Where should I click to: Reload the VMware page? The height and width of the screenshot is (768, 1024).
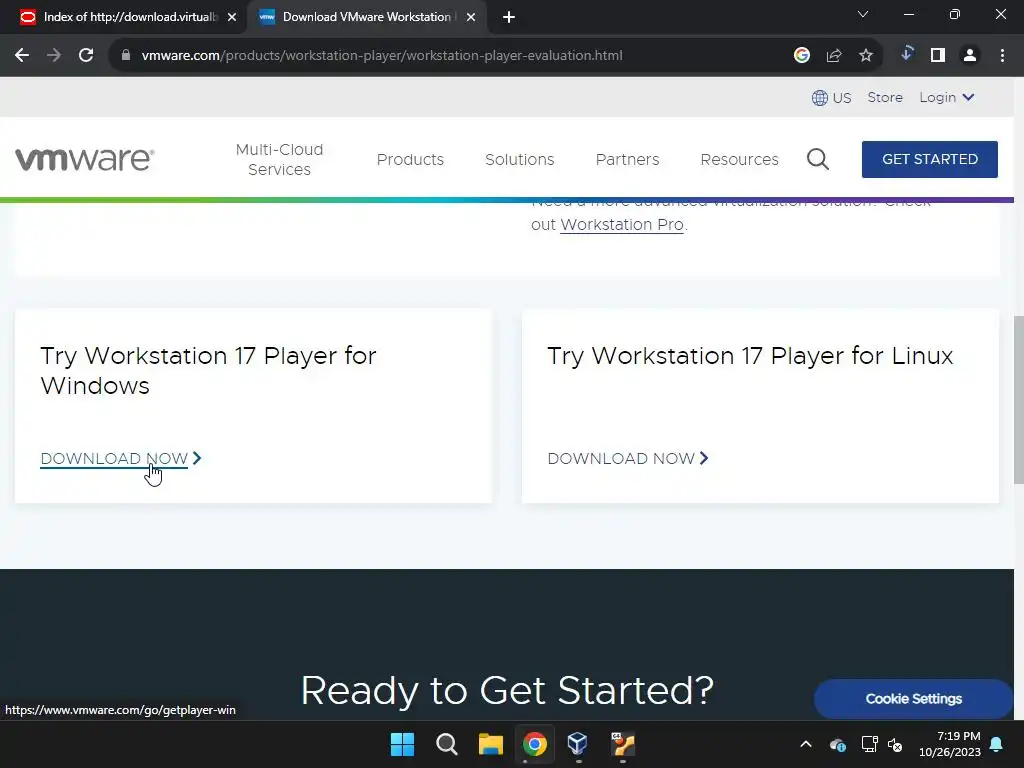[x=86, y=56]
